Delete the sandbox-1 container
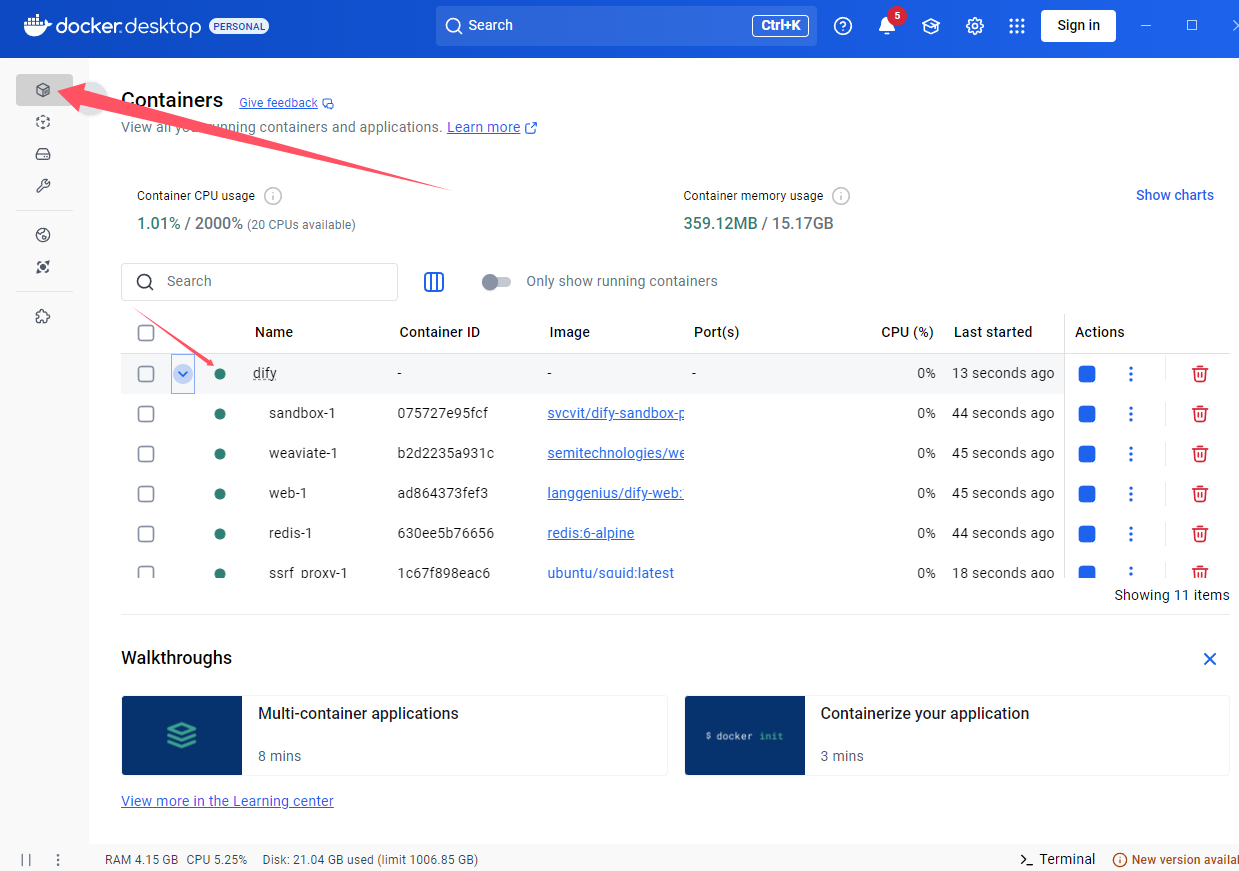1239x871 pixels. click(1200, 414)
